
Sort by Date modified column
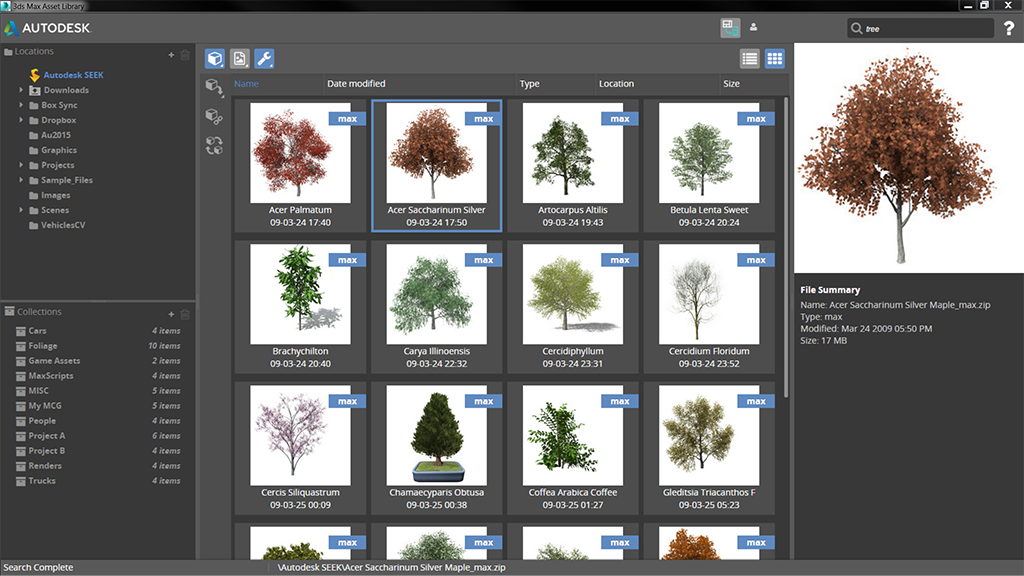coord(356,84)
